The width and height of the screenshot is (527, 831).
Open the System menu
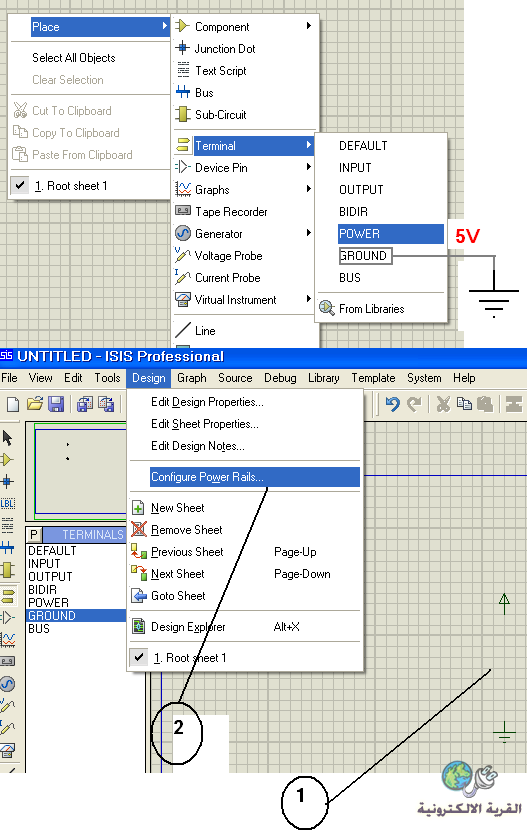click(x=424, y=378)
